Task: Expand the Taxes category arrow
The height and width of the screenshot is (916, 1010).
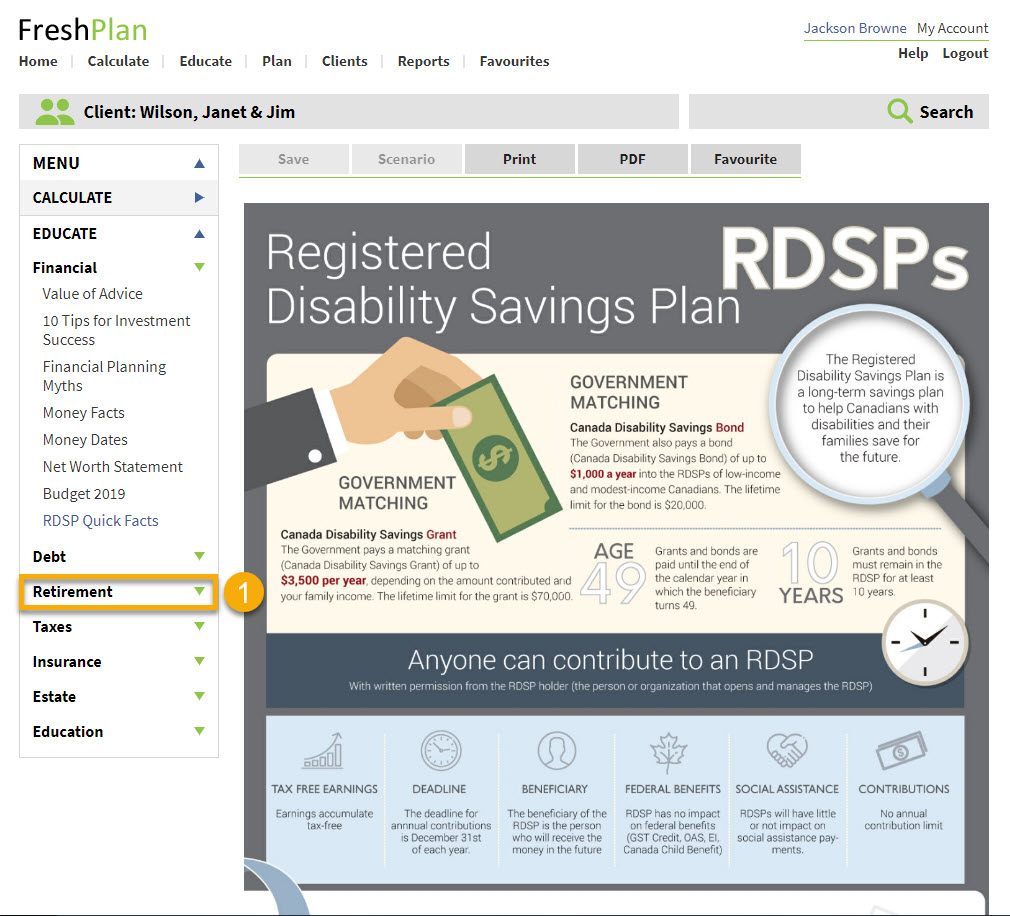Action: click(x=199, y=626)
